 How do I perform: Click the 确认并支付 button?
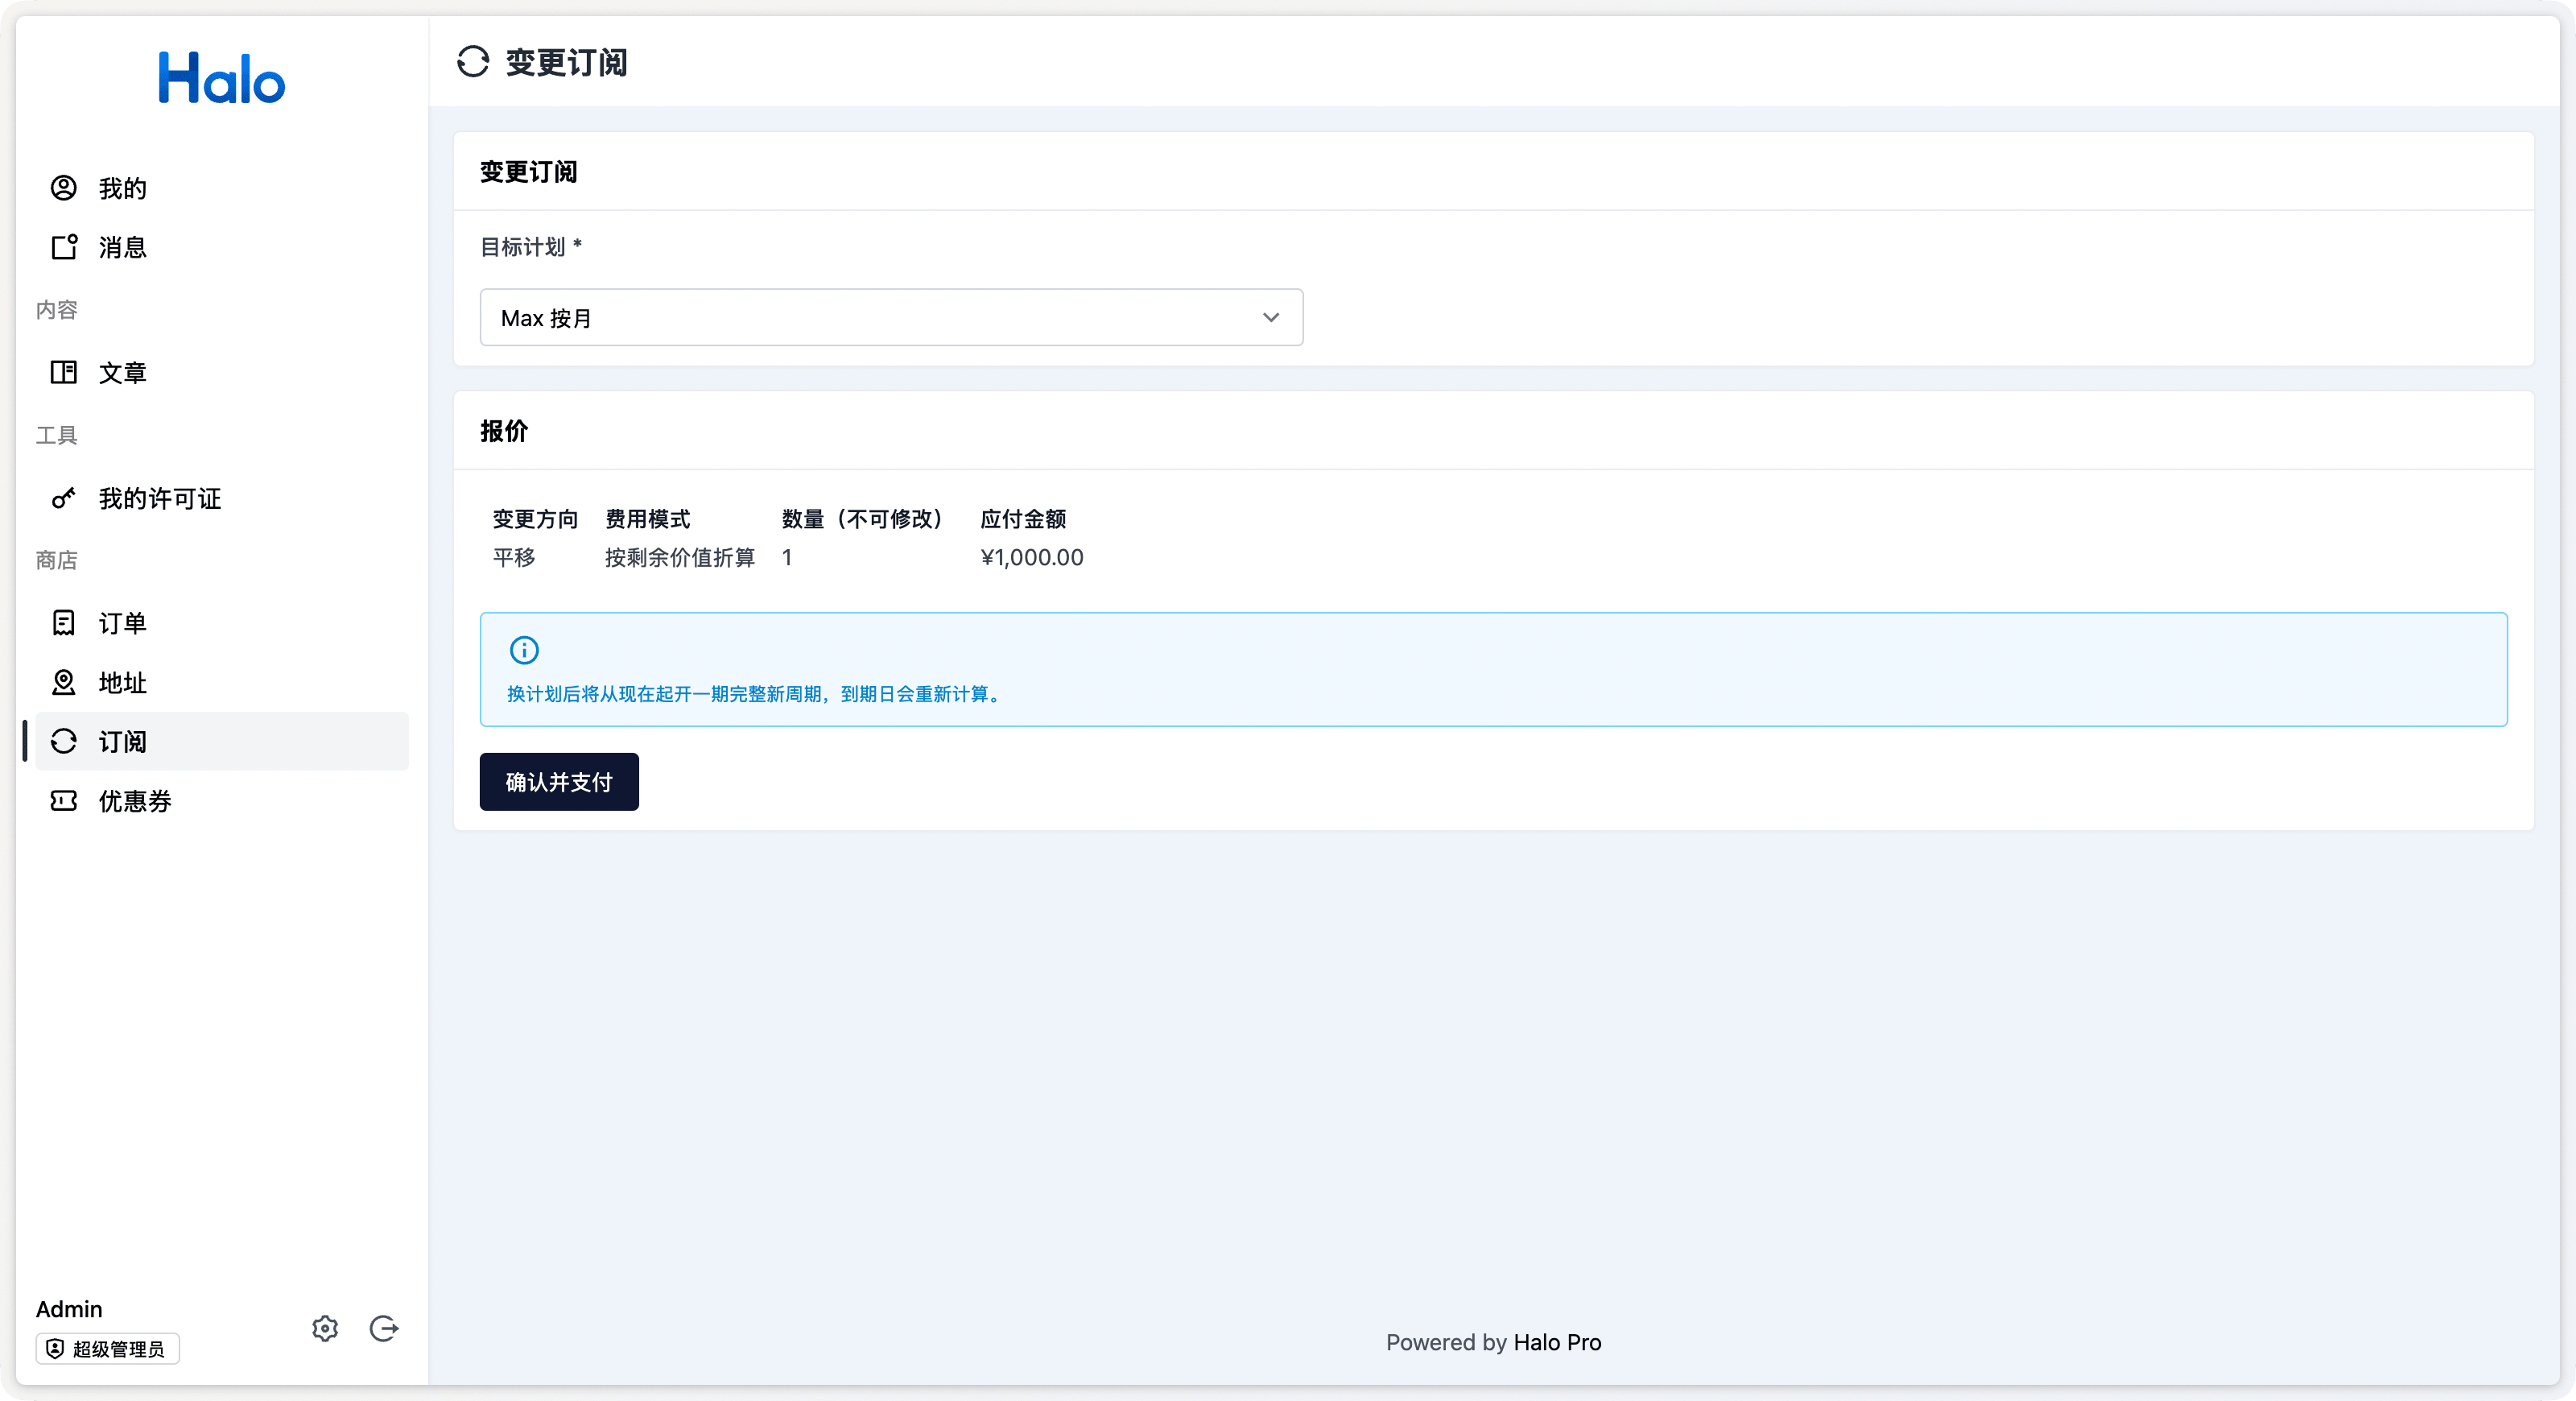[x=559, y=782]
